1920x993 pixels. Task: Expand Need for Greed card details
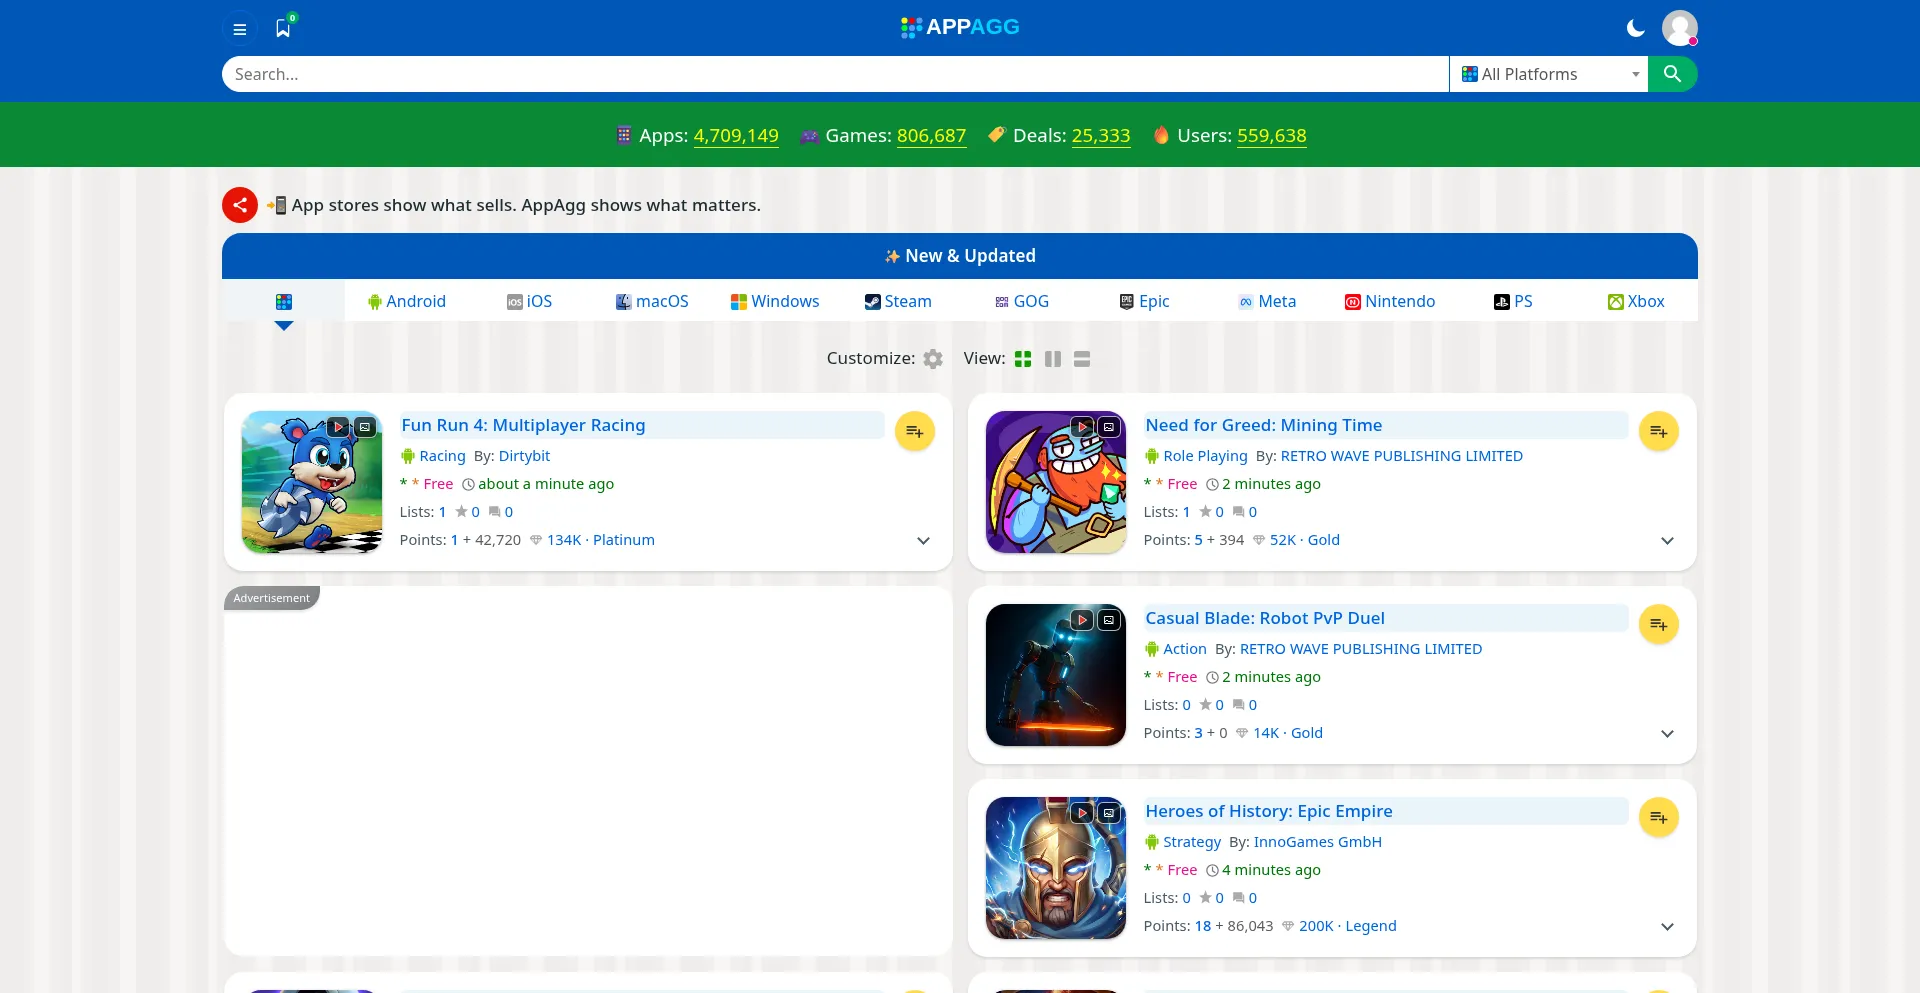[1668, 541]
